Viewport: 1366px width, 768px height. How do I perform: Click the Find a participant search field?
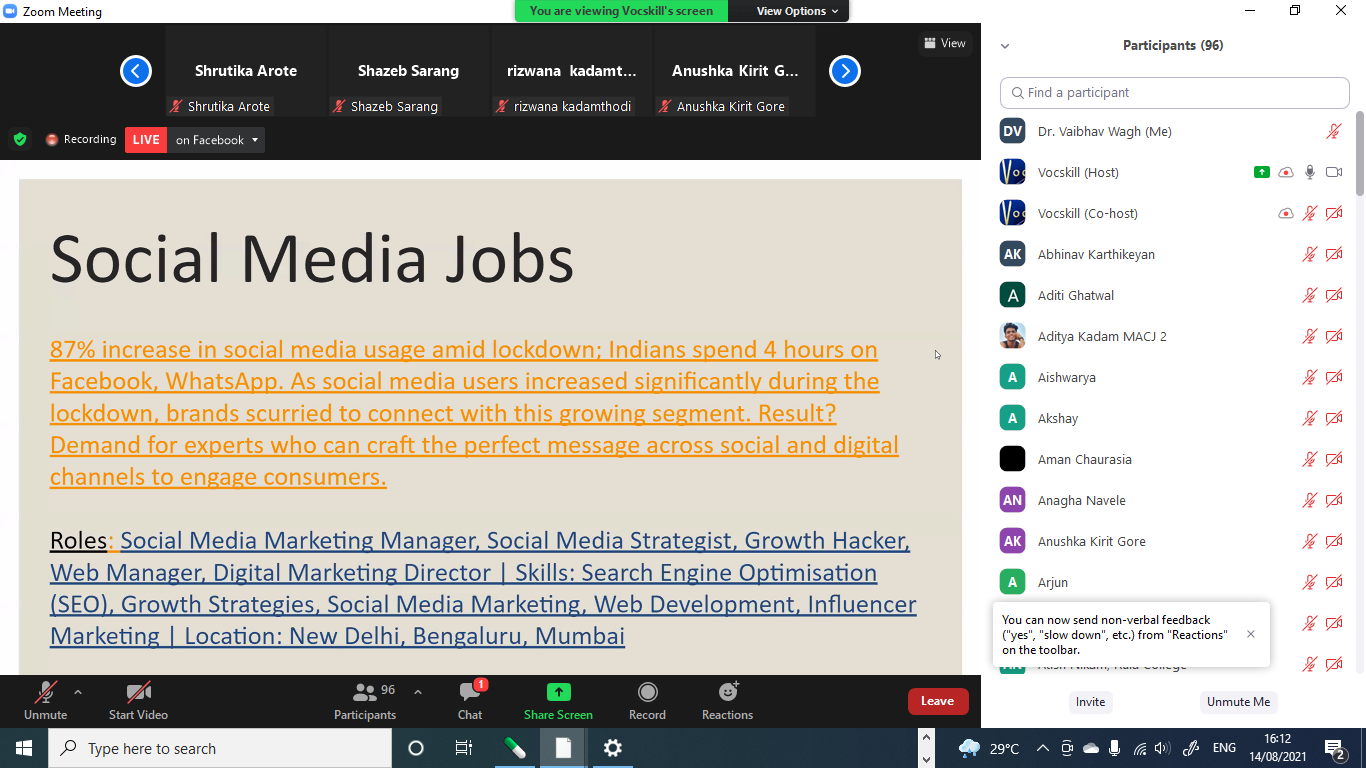point(1175,92)
